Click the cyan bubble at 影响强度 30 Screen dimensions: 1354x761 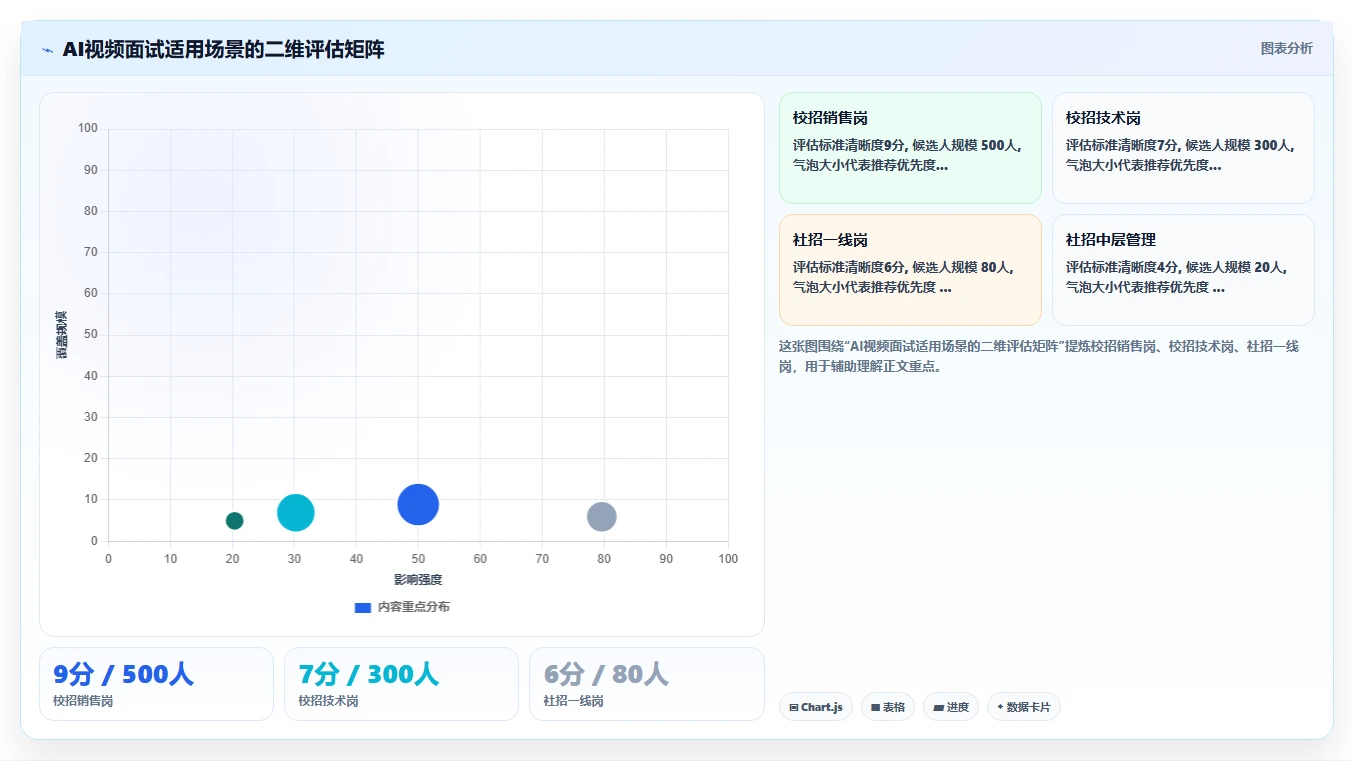(x=295, y=513)
